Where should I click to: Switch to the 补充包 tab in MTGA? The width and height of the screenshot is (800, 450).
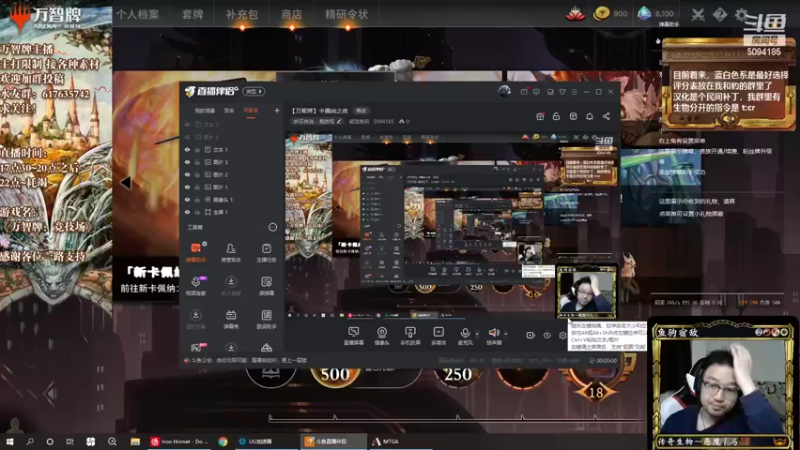click(242, 14)
